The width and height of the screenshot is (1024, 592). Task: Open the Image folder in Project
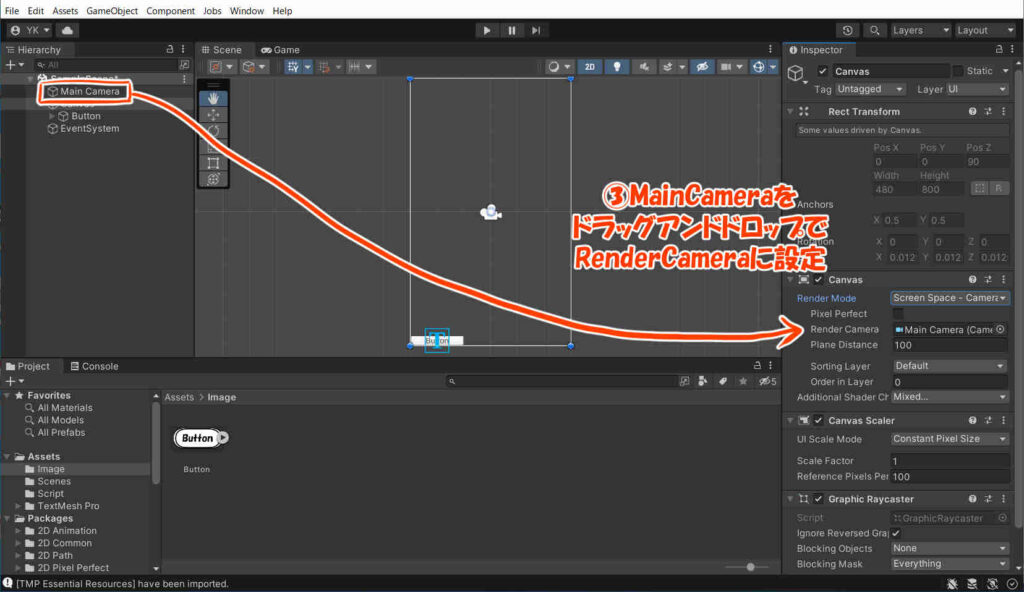point(50,469)
